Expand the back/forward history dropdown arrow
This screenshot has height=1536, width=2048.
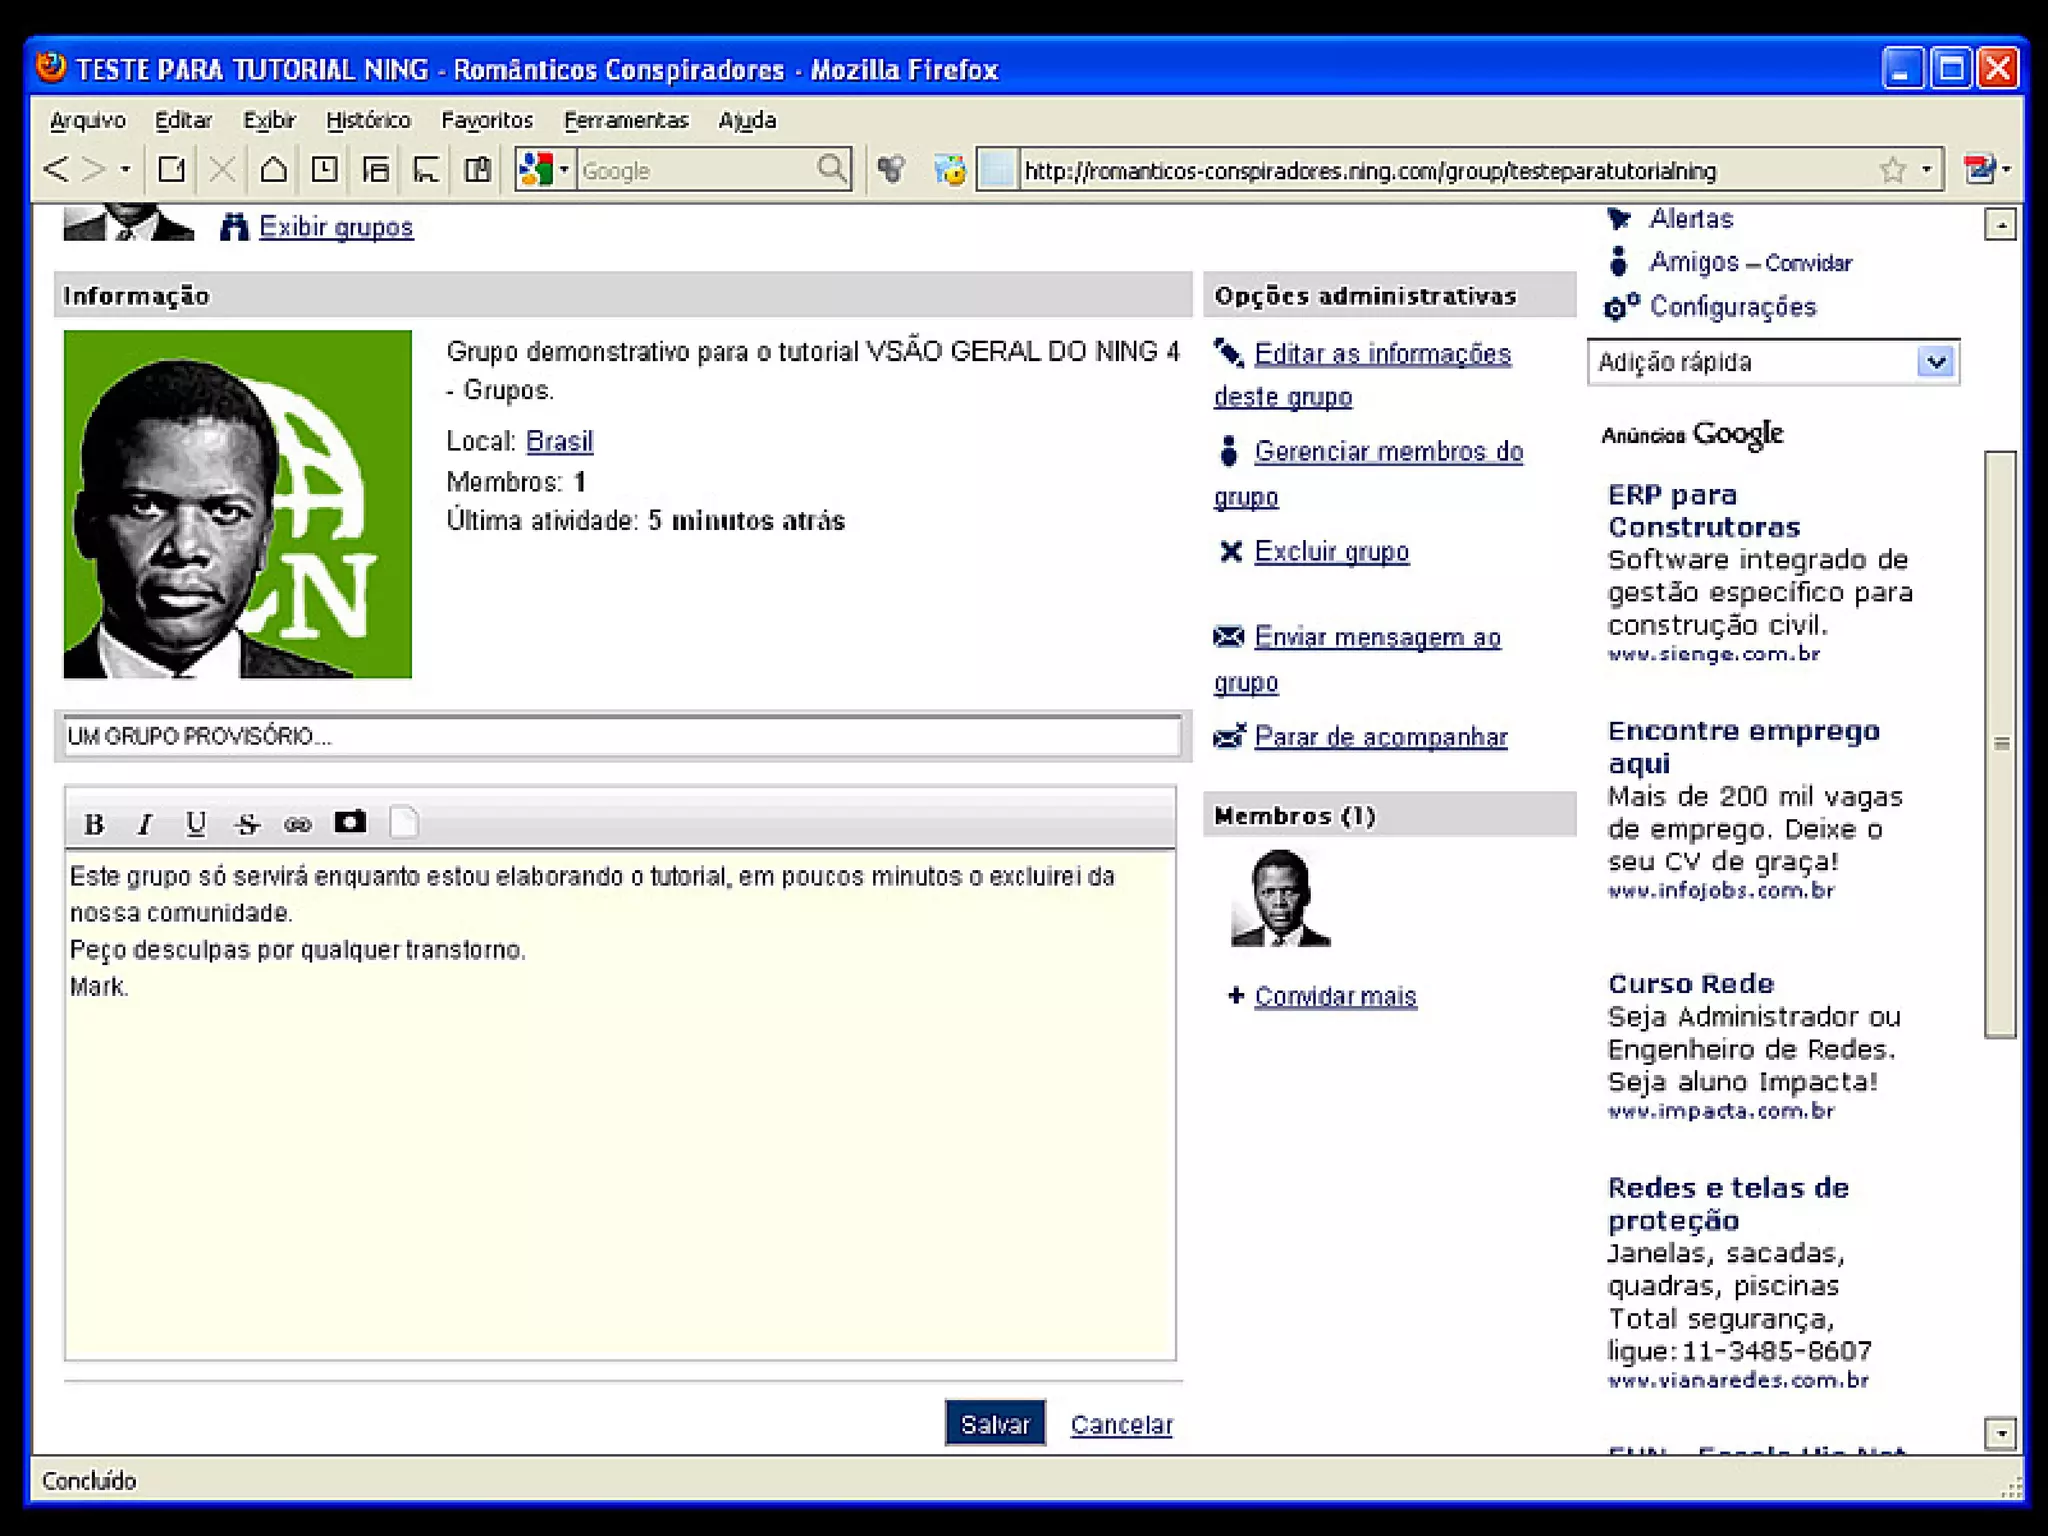tap(125, 170)
